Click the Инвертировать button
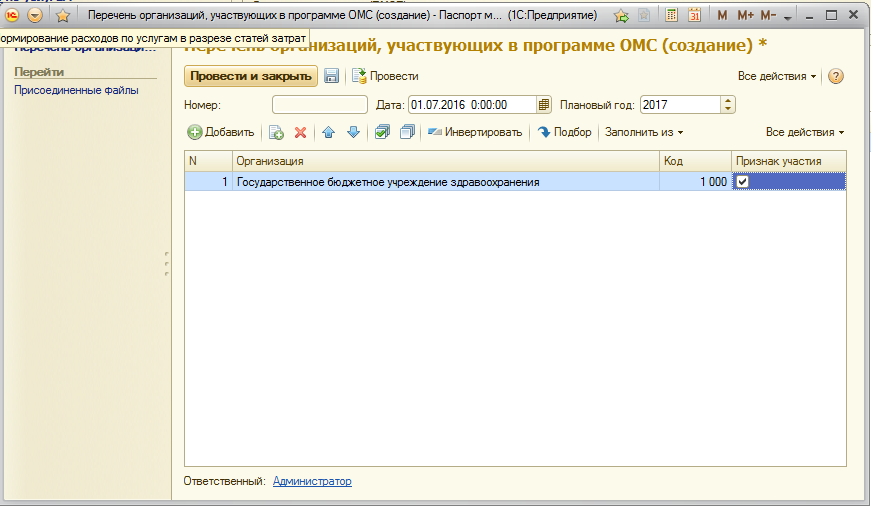Image resolution: width=871 pixels, height=506 pixels. coord(474,132)
